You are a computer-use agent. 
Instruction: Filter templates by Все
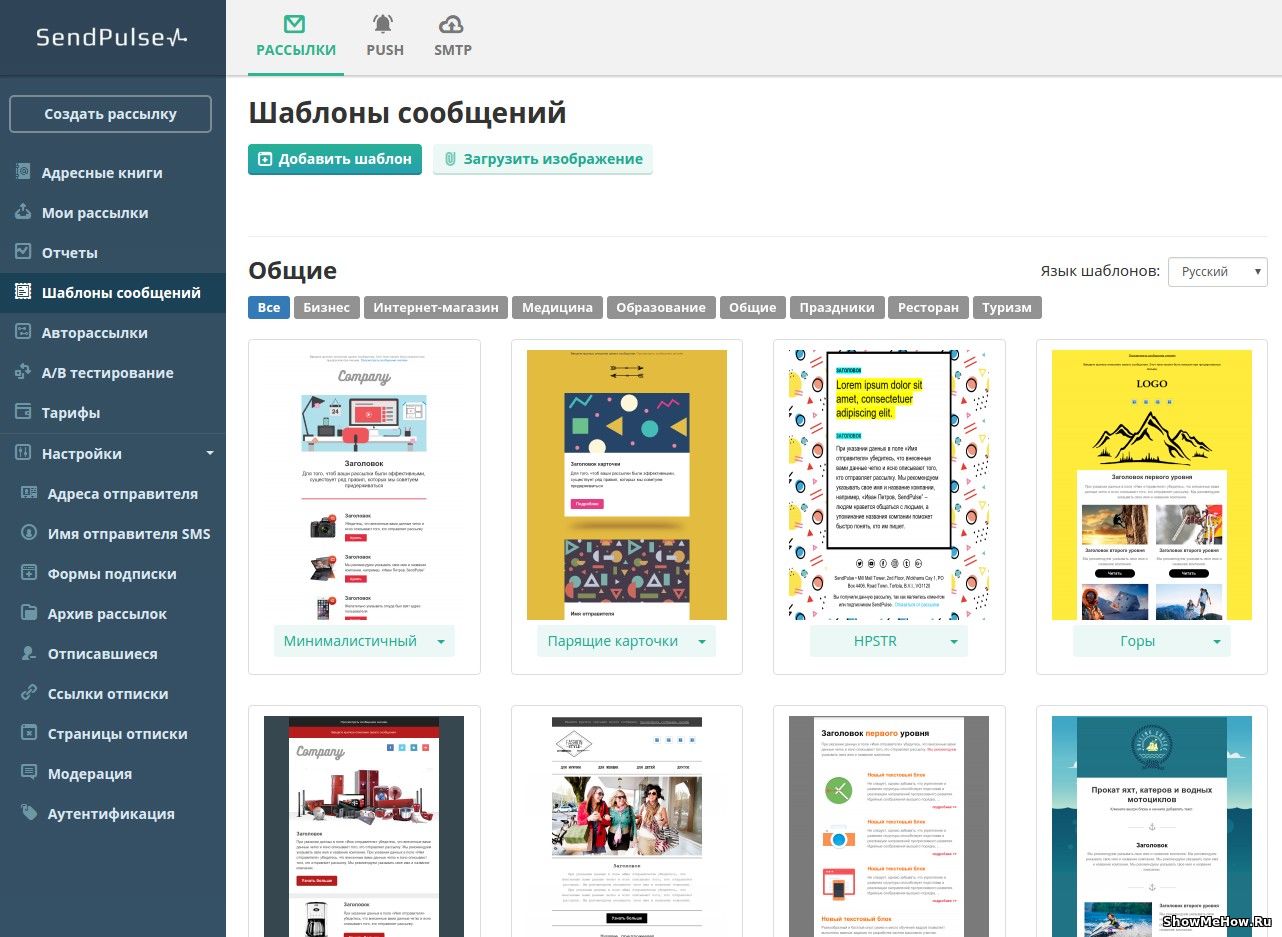(269, 307)
